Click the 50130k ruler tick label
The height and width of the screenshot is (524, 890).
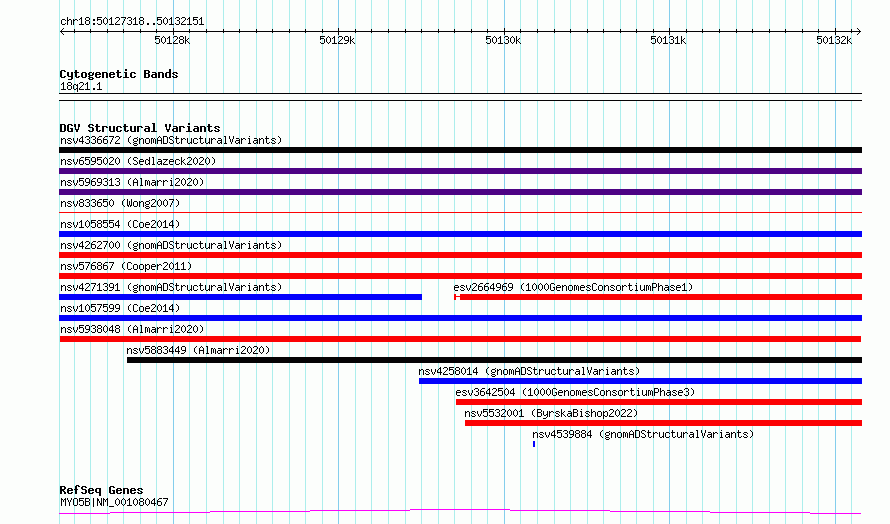(503, 40)
